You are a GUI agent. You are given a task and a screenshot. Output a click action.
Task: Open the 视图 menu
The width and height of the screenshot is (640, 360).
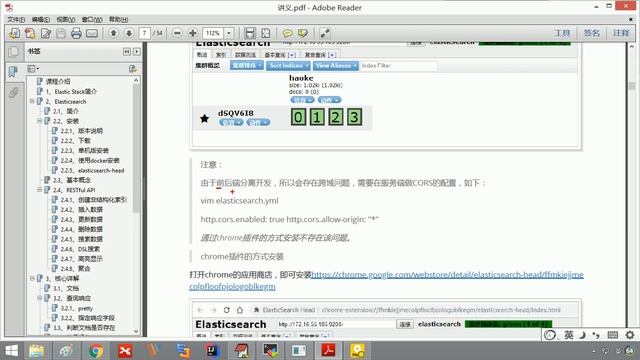pyautogui.click(x=65, y=19)
